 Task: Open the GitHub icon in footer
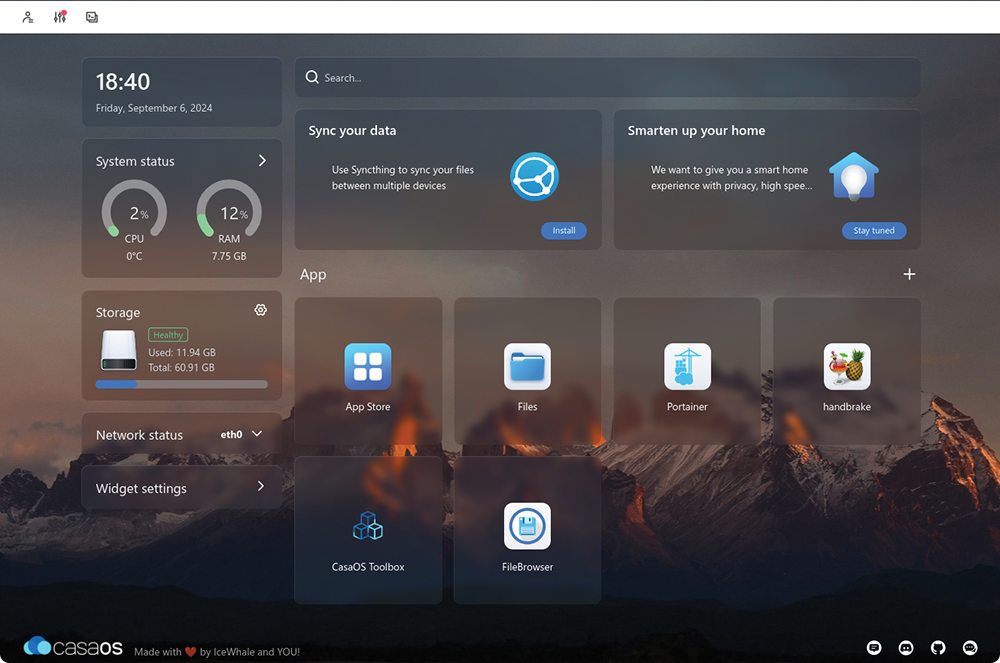point(938,648)
